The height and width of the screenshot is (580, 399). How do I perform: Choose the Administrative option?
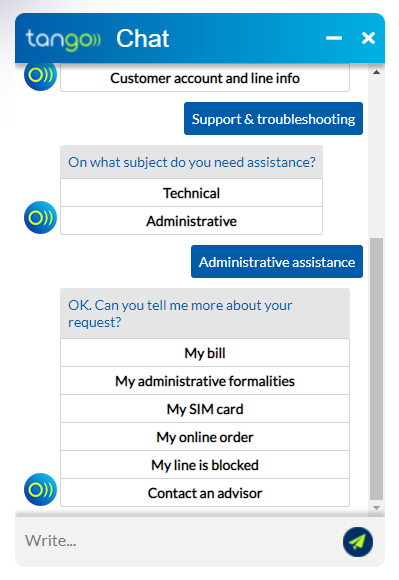point(192,221)
